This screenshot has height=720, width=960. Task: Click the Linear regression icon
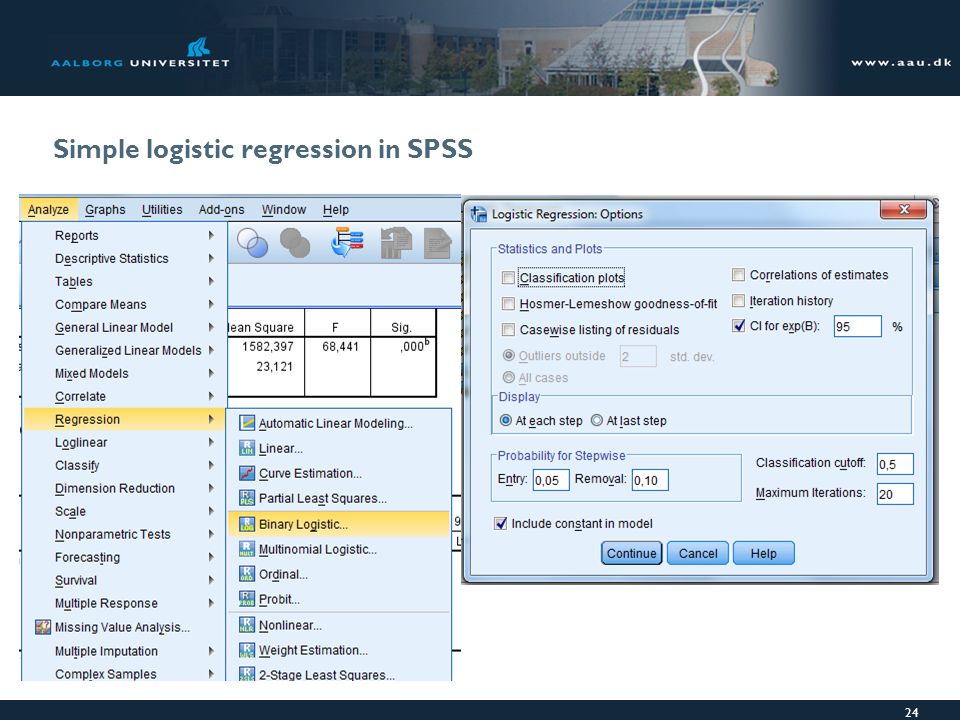247,448
